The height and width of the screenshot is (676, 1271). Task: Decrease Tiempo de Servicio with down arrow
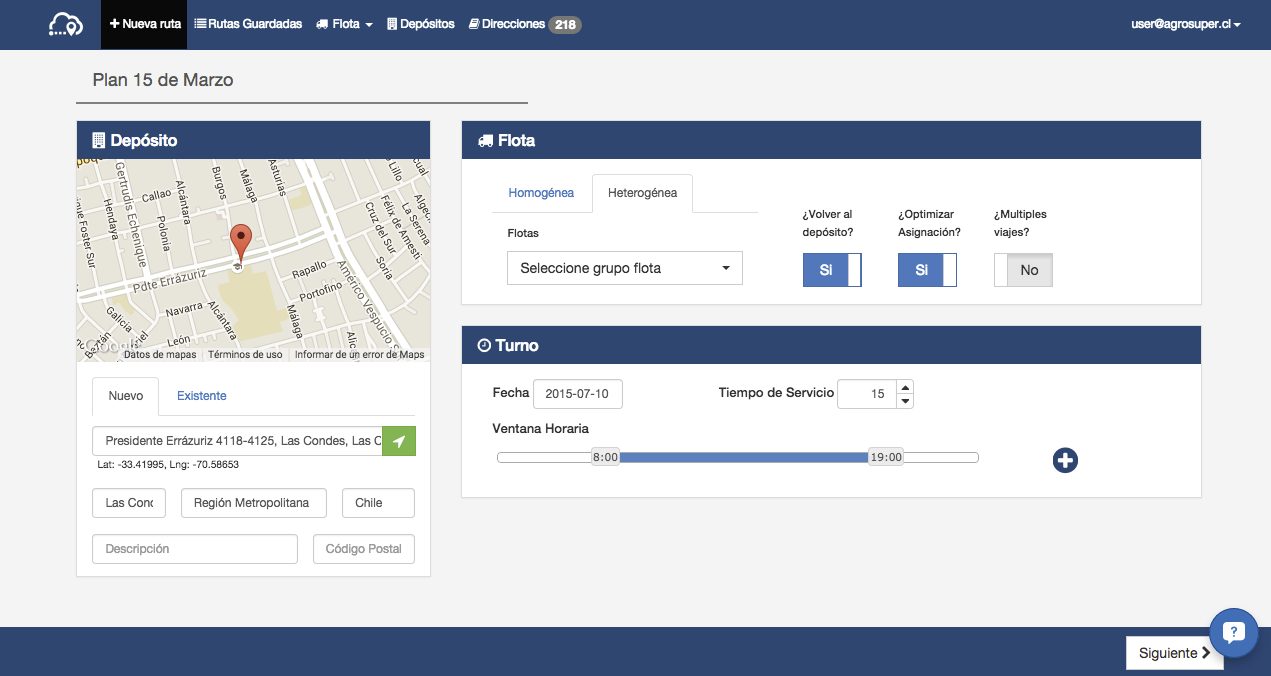pos(905,401)
